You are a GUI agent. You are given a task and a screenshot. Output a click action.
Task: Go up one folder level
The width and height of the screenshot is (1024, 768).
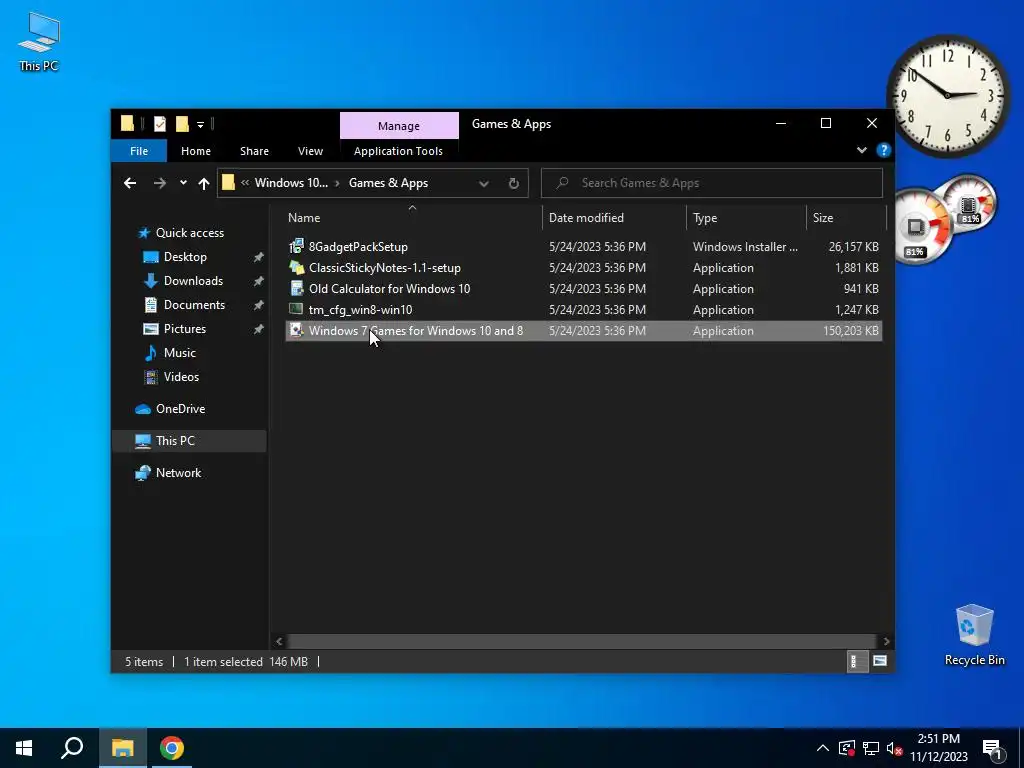204,184
